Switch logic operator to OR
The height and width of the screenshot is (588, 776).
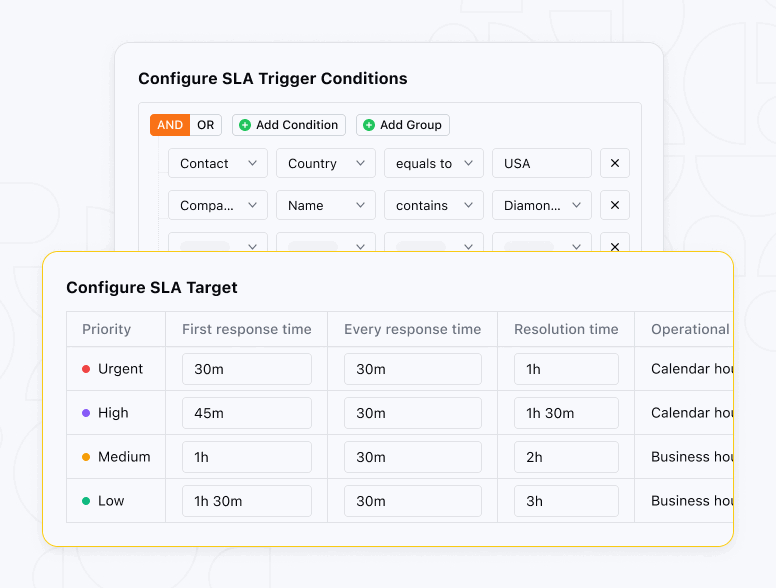click(205, 125)
